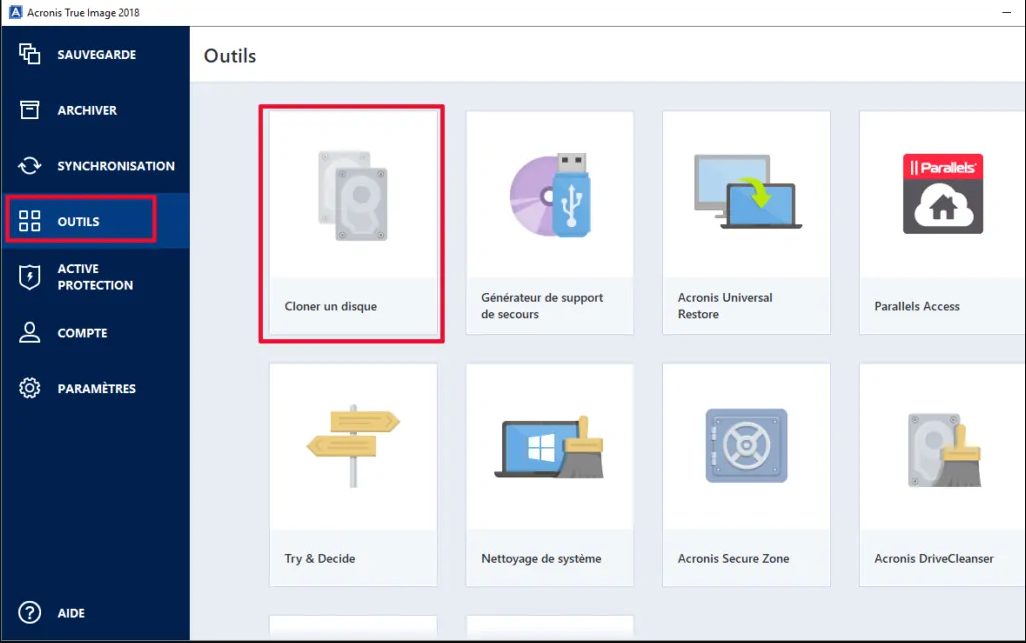Switch to the Outils section
Image resolution: width=1026 pixels, height=643 pixels.
pos(80,221)
